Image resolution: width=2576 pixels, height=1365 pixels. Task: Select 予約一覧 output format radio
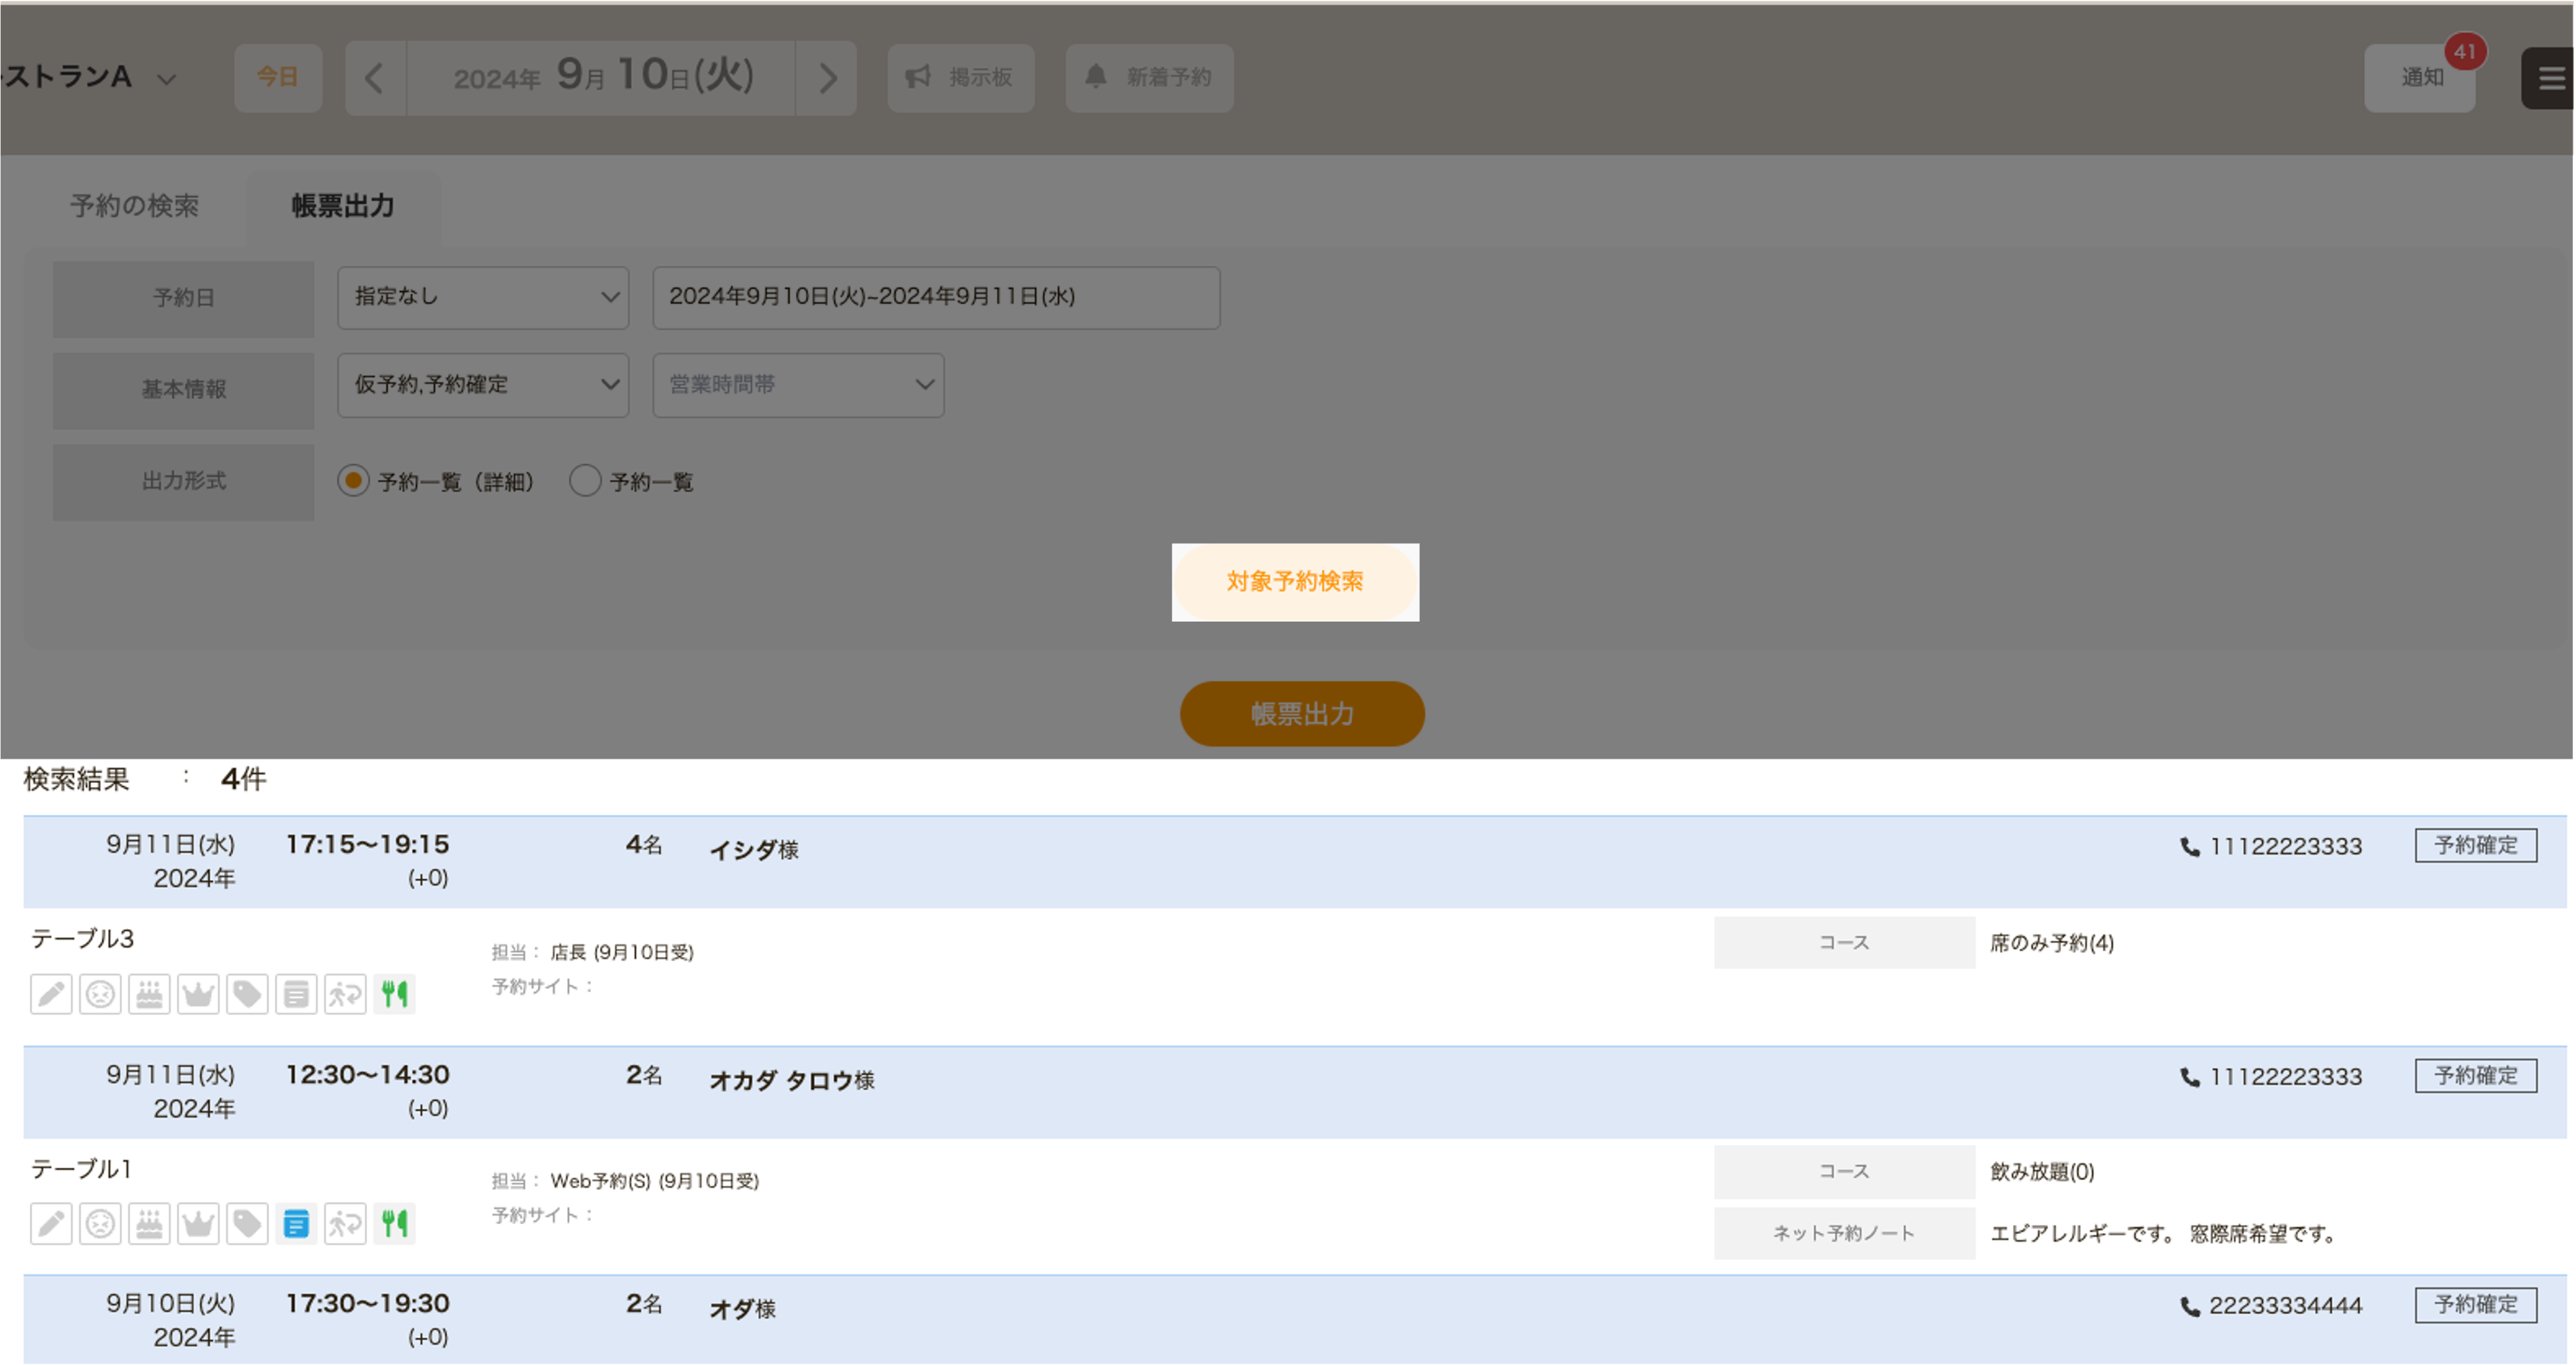(584, 481)
